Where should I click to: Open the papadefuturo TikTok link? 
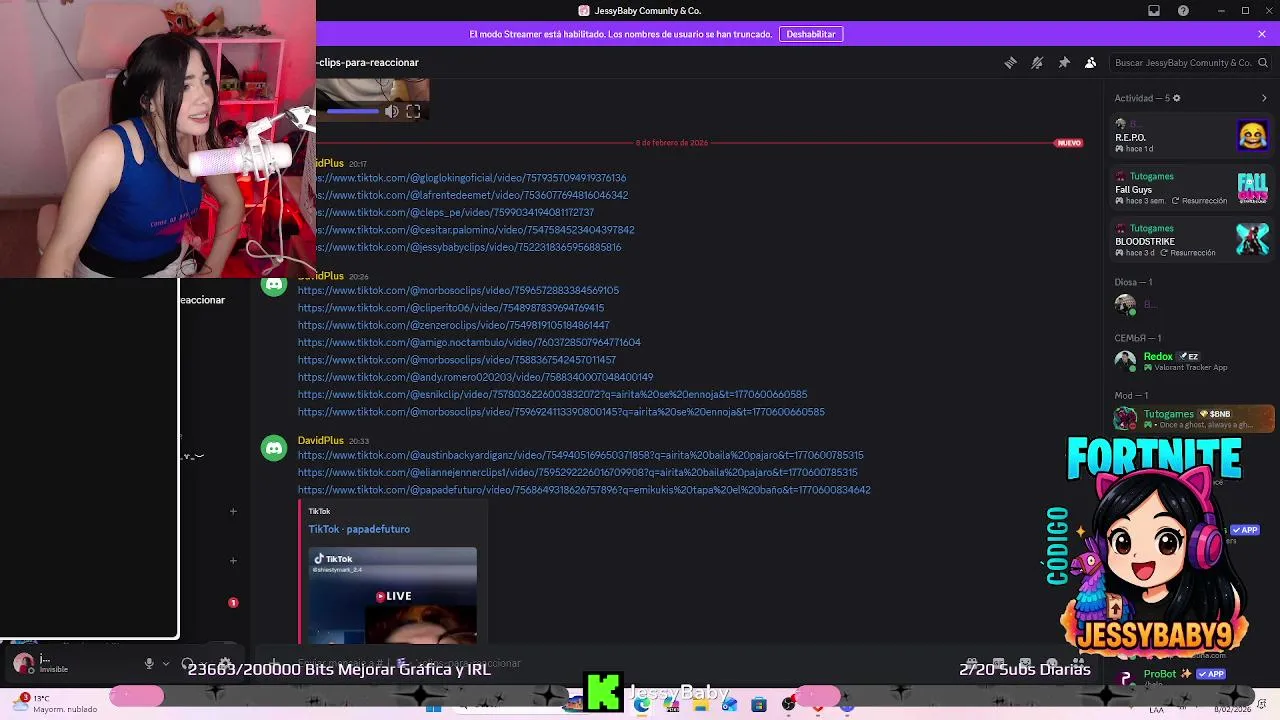(584, 490)
